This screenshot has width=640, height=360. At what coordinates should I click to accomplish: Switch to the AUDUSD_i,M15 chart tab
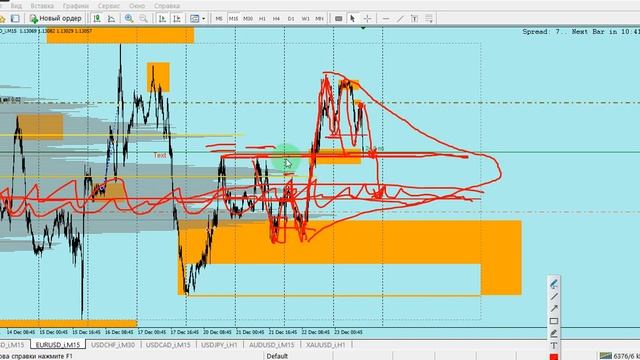coord(271,345)
